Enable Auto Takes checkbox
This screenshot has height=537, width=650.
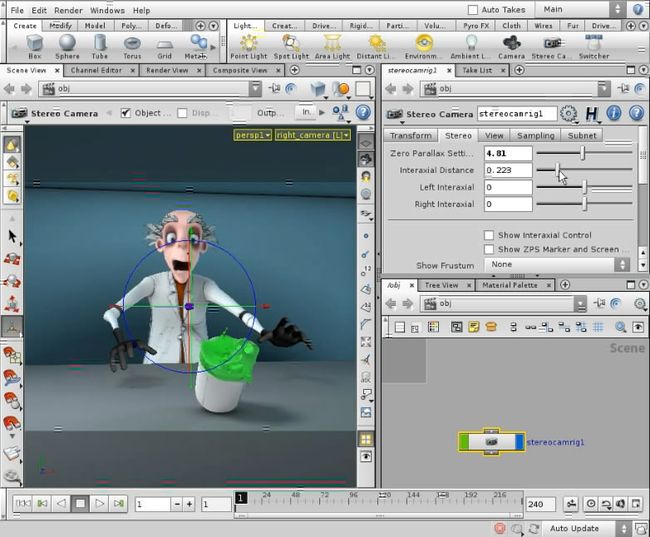click(x=473, y=10)
